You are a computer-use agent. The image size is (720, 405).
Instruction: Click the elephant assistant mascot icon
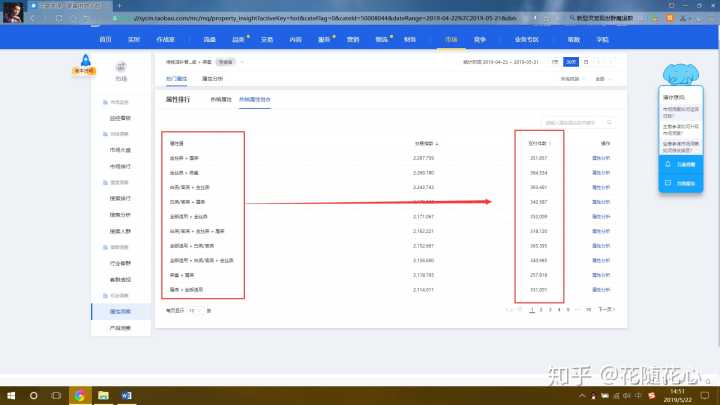click(x=684, y=73)
